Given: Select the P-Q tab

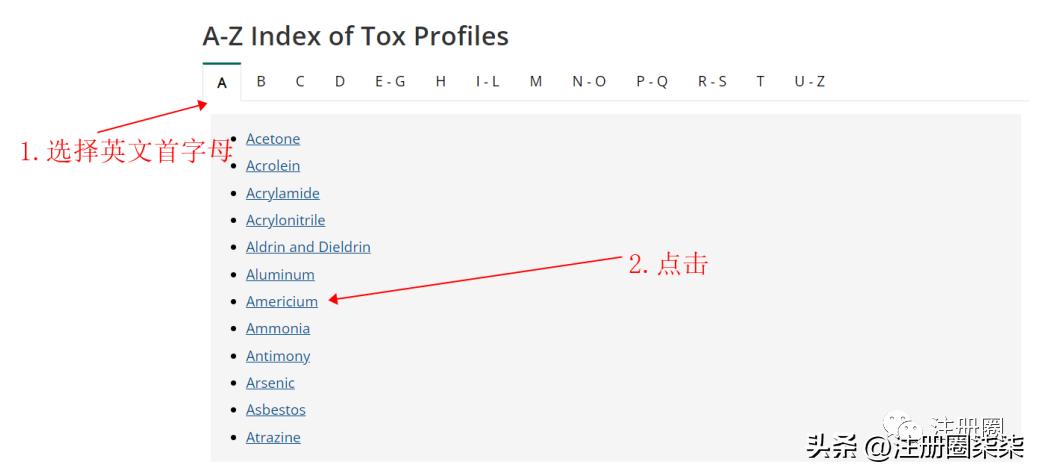Looking at the screenshot, I should coord(652,82).
